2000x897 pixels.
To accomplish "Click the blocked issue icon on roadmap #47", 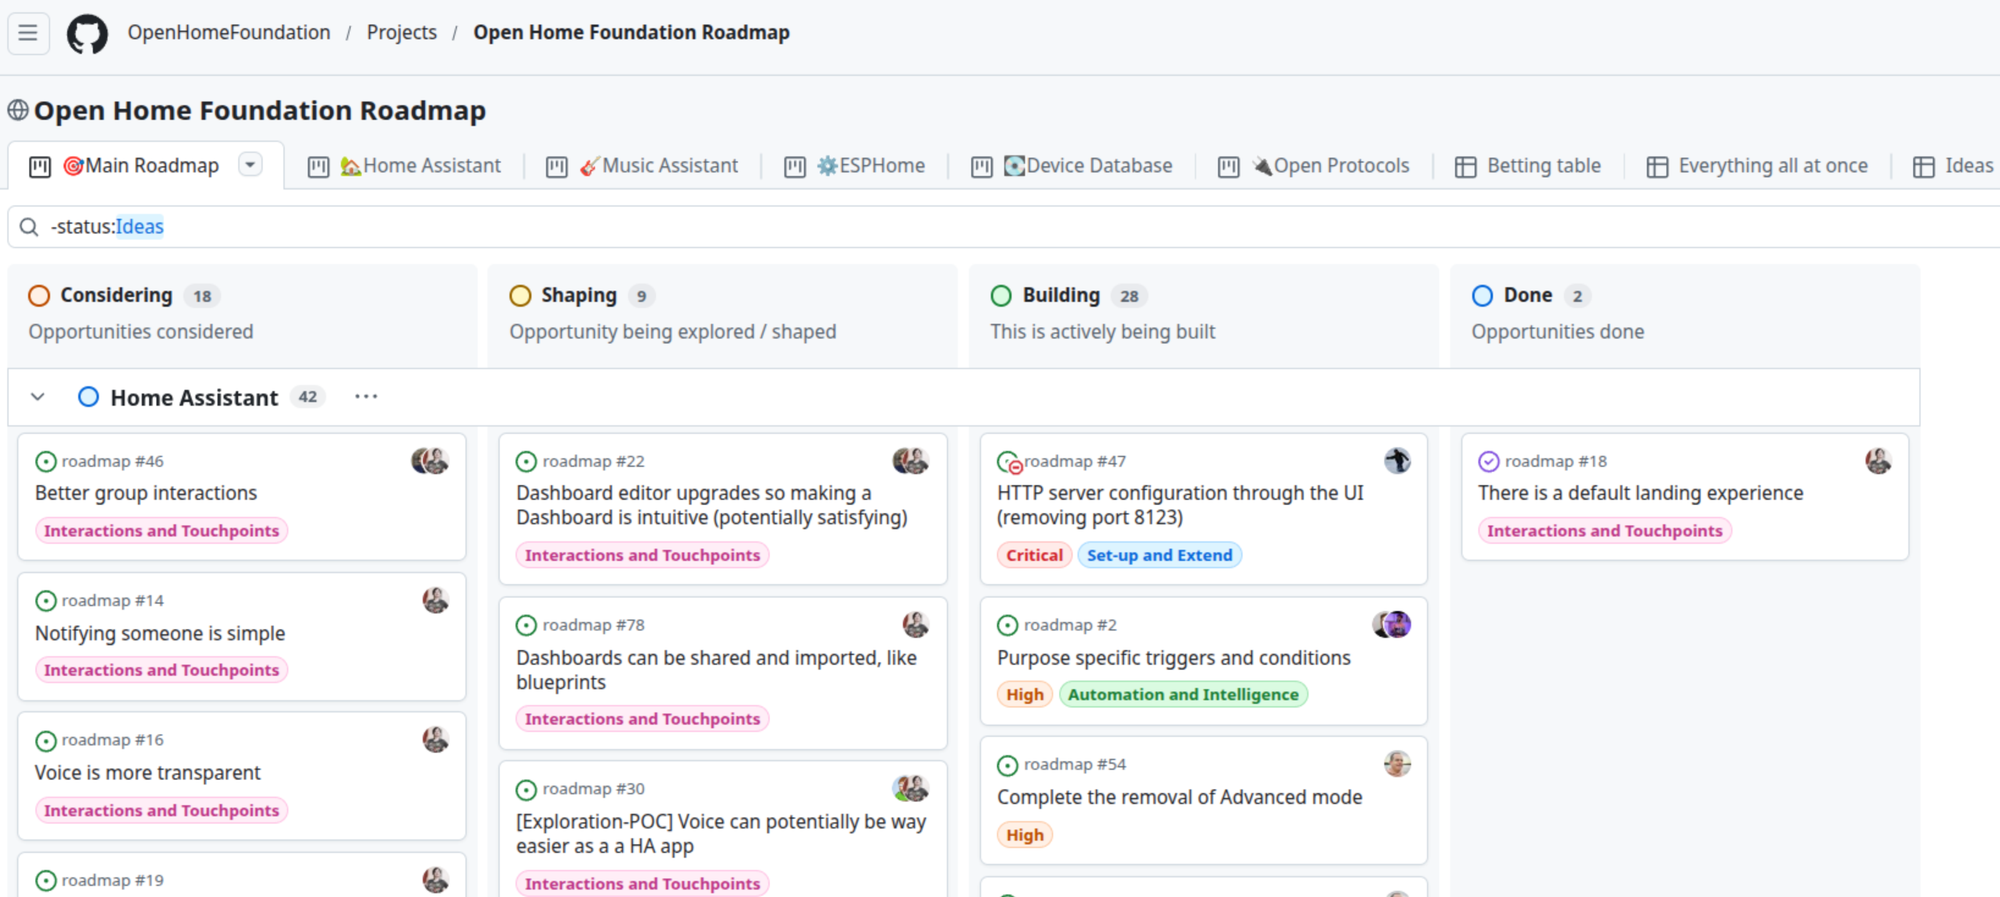I will click(1009, 463).
